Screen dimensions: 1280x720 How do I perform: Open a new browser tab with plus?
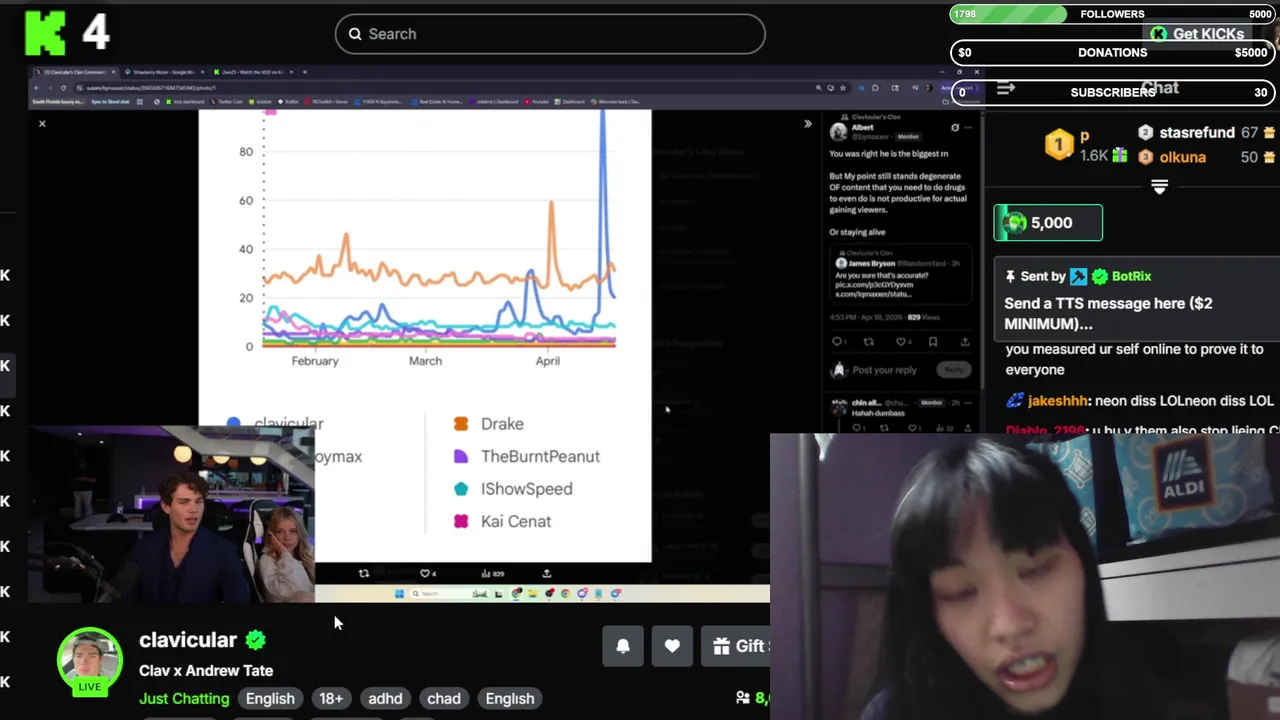click(305, 72)
